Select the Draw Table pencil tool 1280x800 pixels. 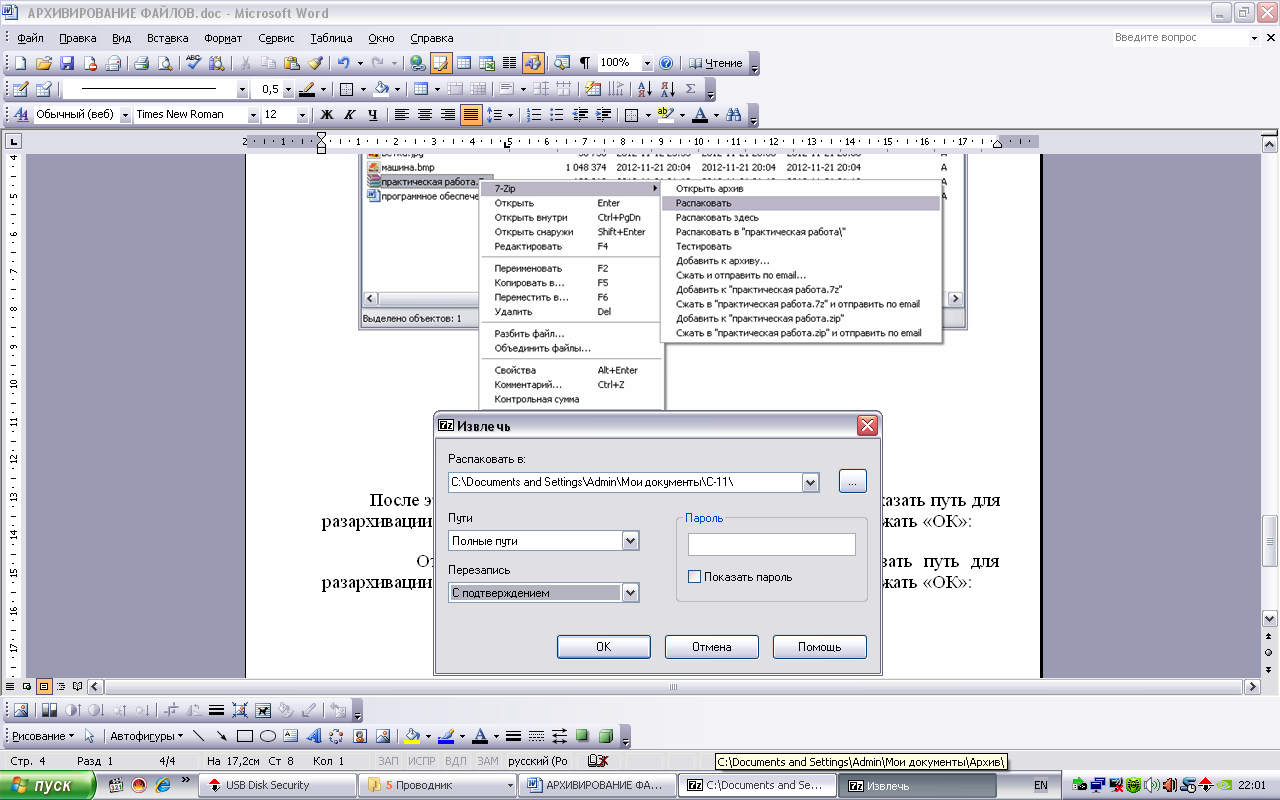pyautogui.click(x=20, y=89)
